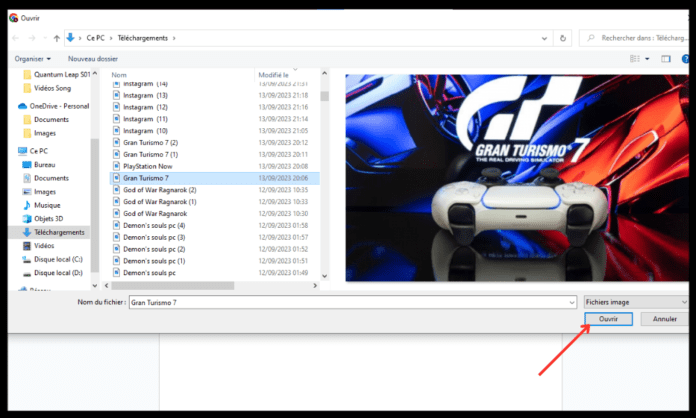Go up one folder level arrow
The width and height of the screenshot is (696, 418).
56,38
